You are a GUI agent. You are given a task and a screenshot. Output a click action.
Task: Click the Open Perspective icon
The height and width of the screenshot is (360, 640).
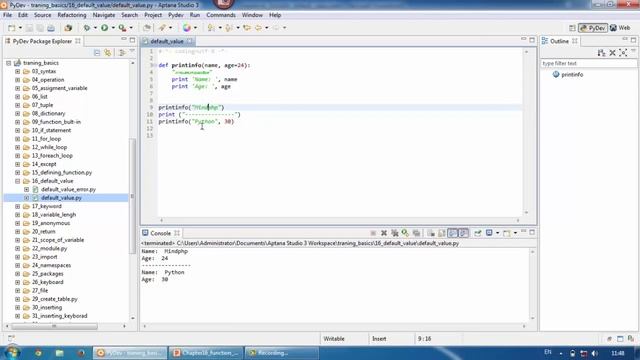pos(572,28)
